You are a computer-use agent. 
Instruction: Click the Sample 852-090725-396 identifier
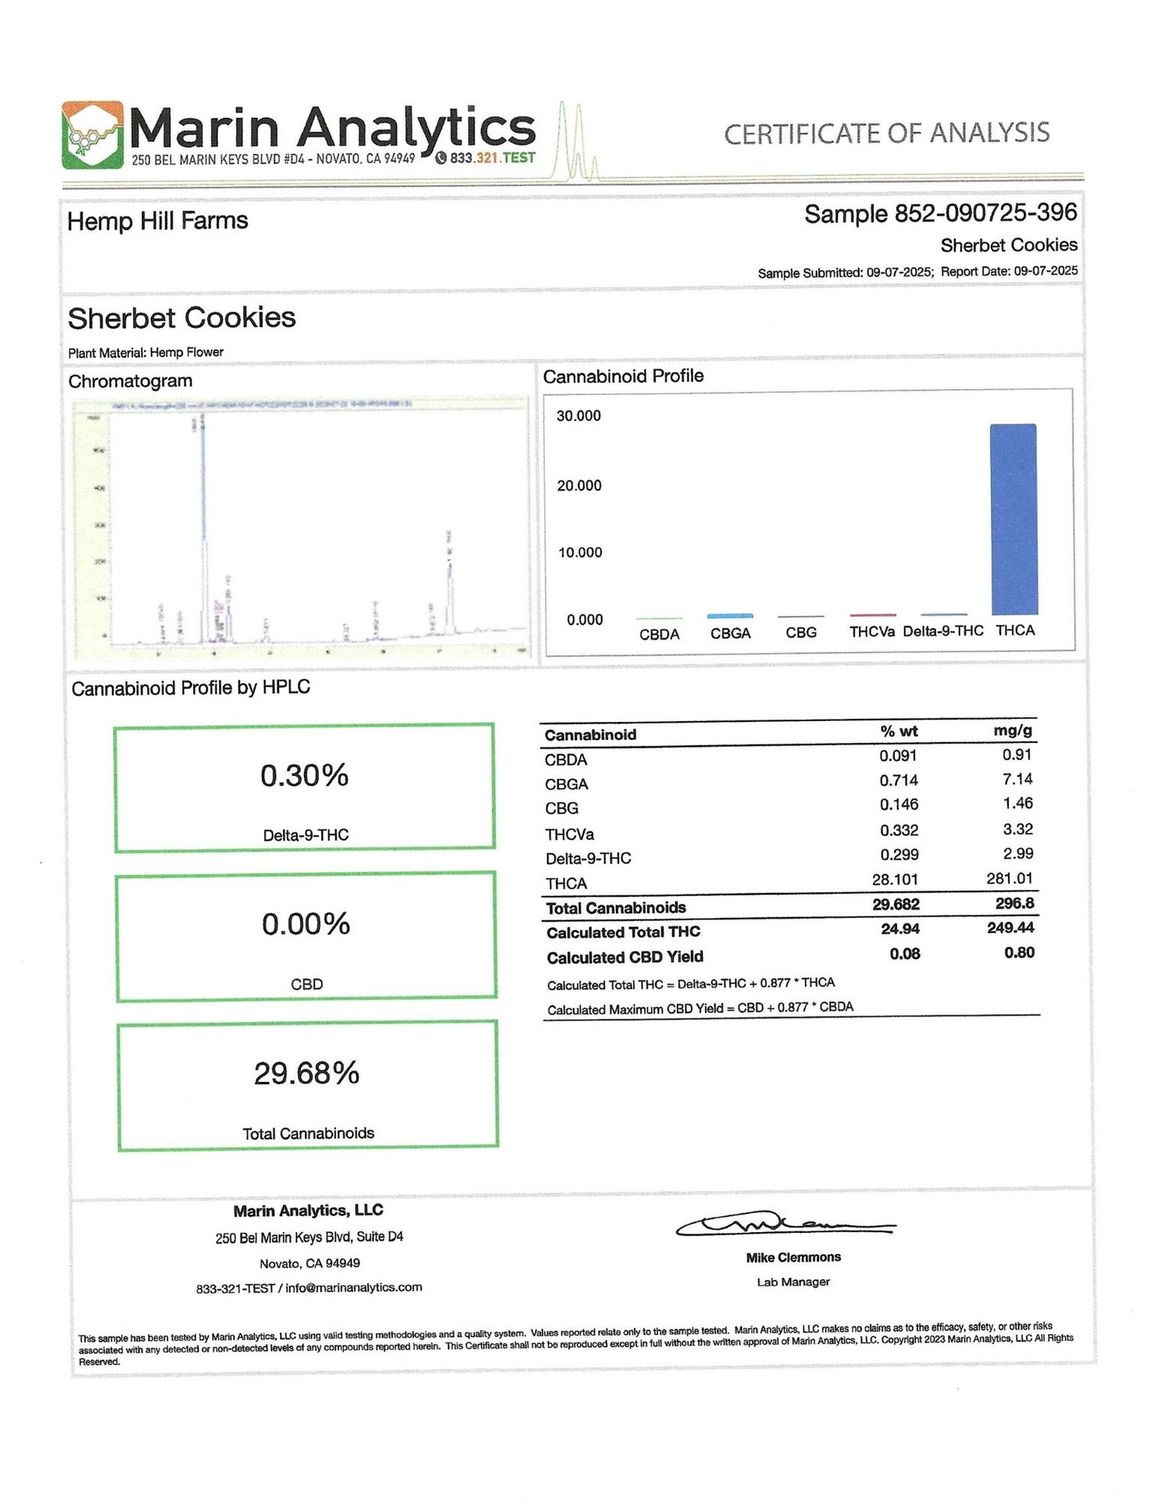[940, 213]
